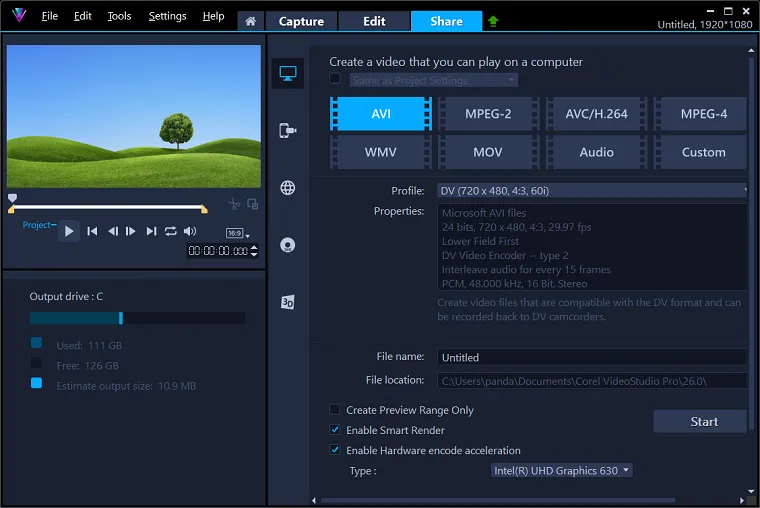Image resolution: width=760 pixels, height=508 pixels.
Task: Click the timecode field 00:00:00.000
Action: 218,251
